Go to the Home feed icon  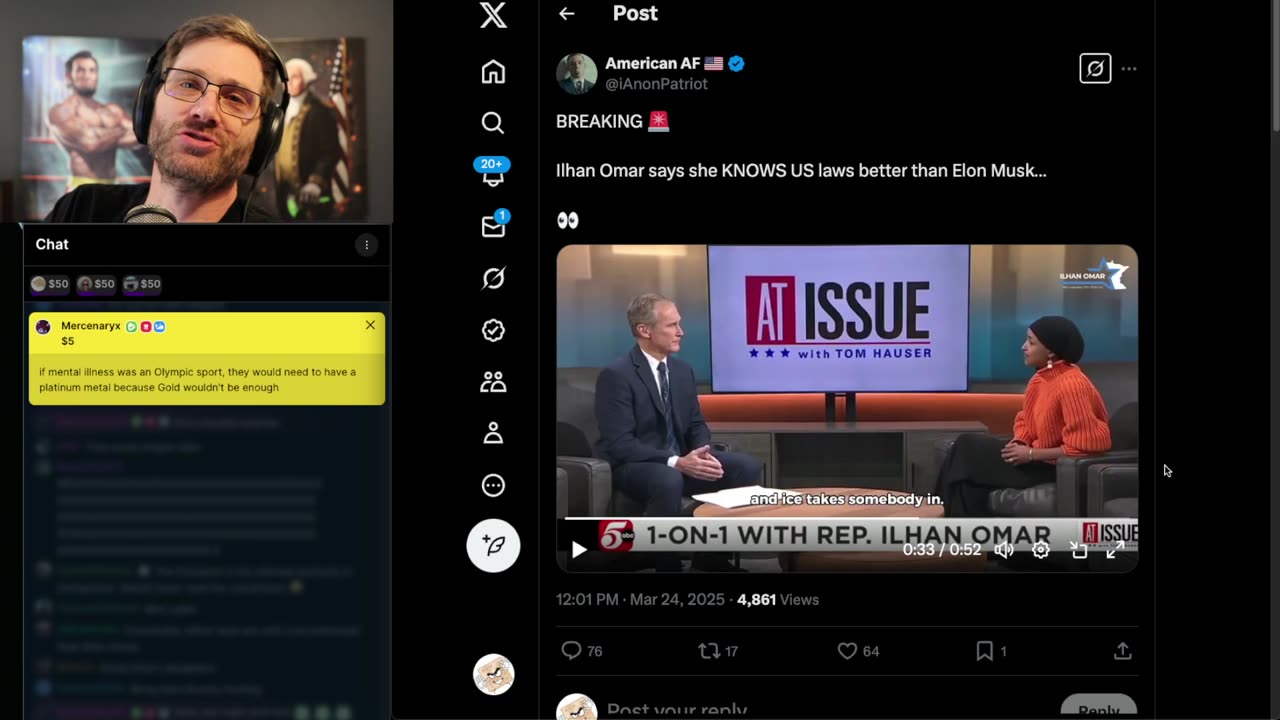click(x=493, y=72)
